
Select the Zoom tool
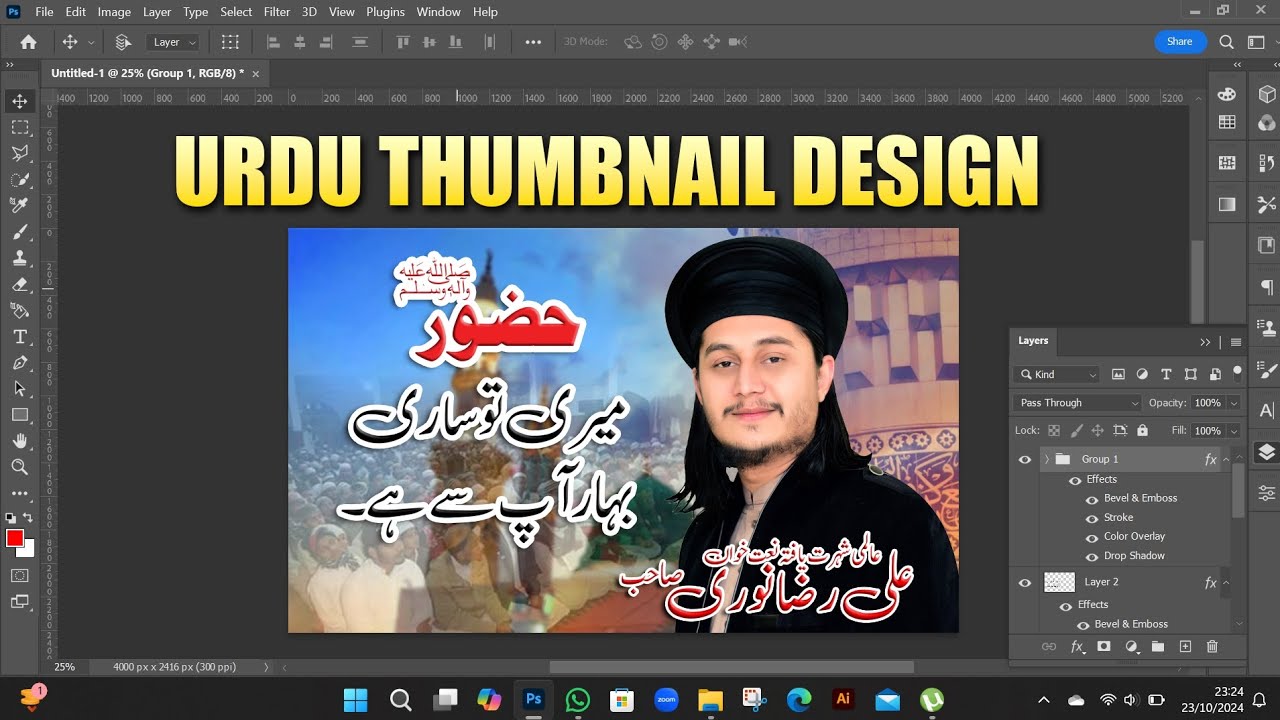click(19, 466)
